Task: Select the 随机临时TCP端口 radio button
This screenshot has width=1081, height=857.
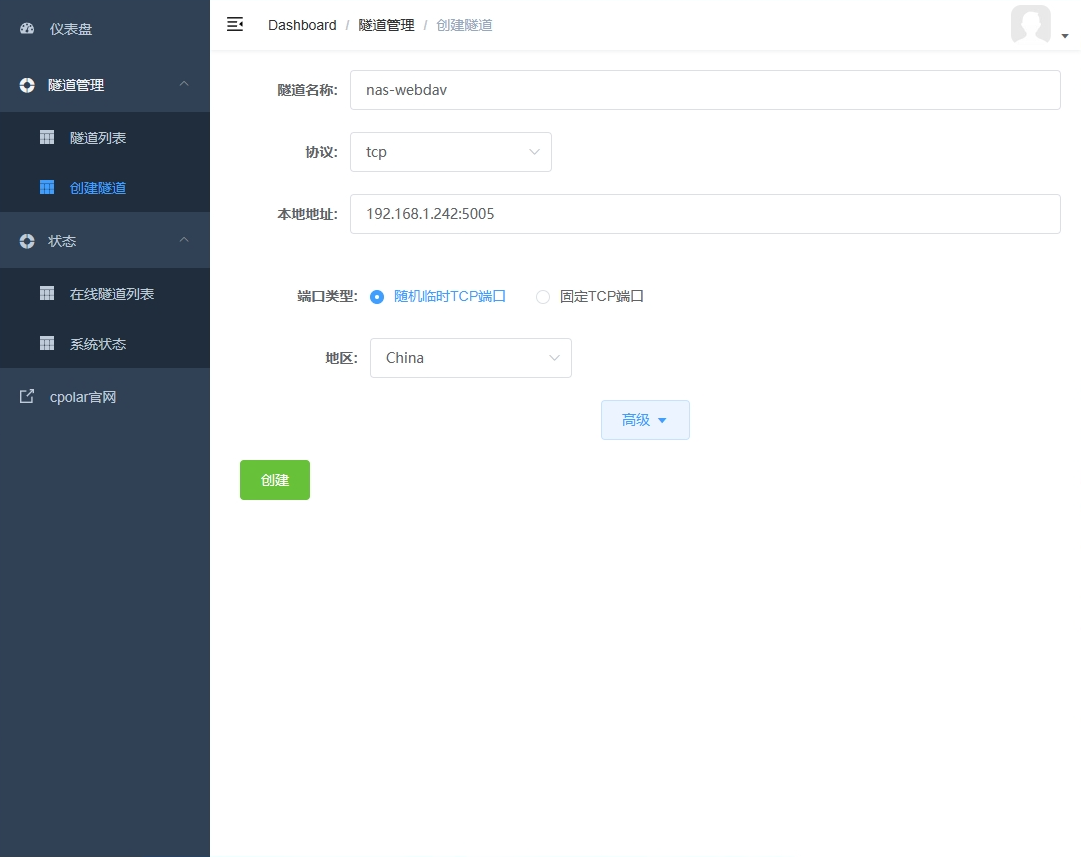Action: click(376, 296)
